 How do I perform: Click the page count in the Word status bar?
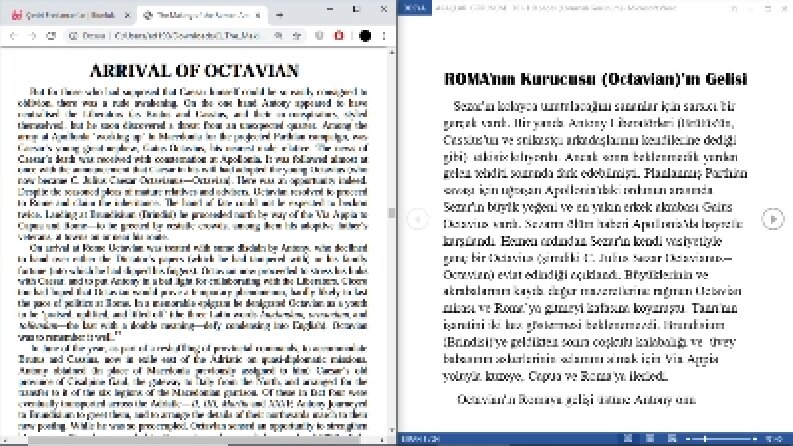pos(421,439)
